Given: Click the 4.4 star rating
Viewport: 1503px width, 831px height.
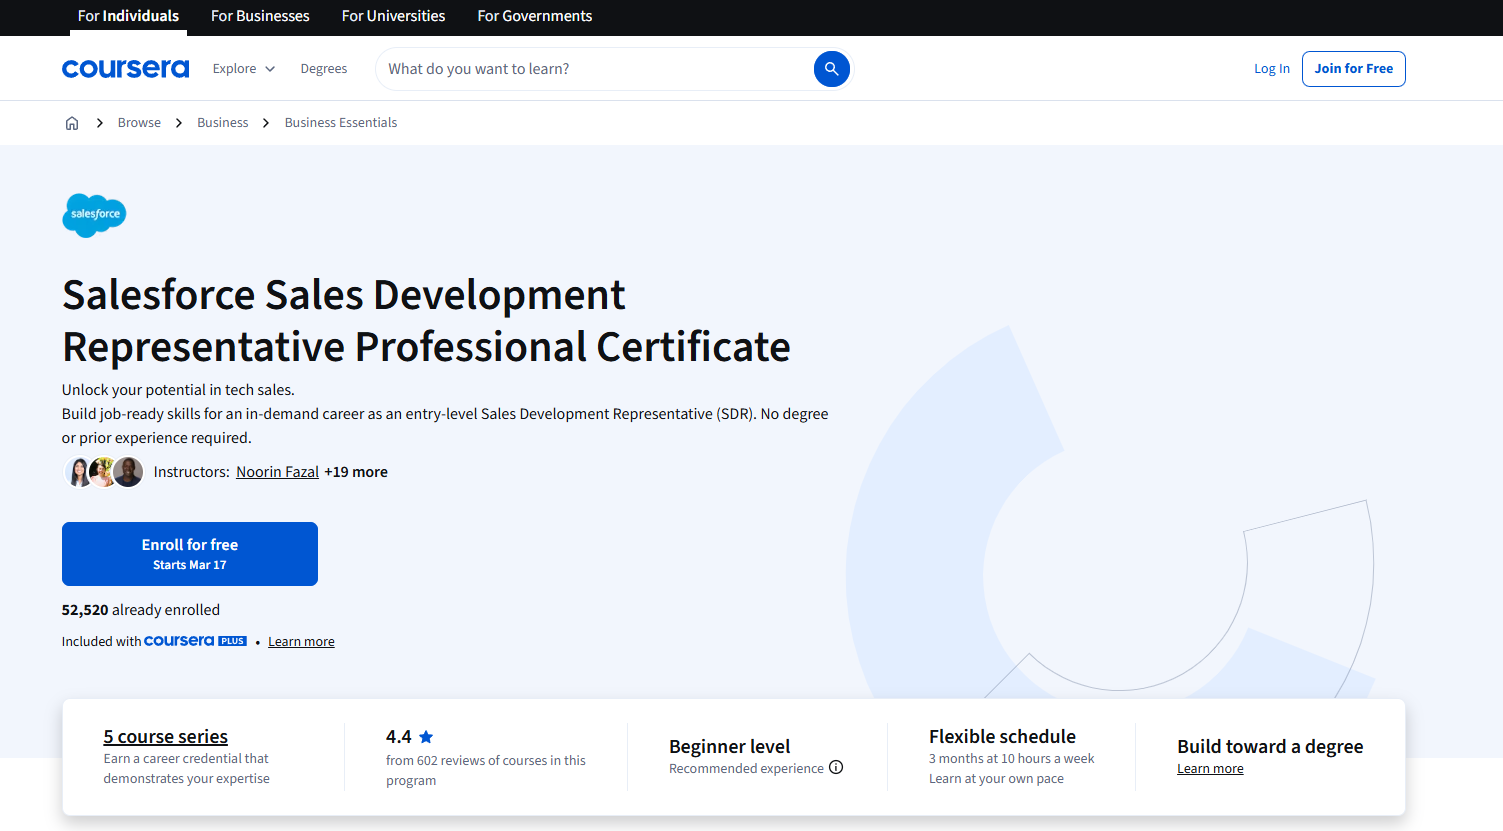Looking at the screenshot, I should (x=410, y=737).
